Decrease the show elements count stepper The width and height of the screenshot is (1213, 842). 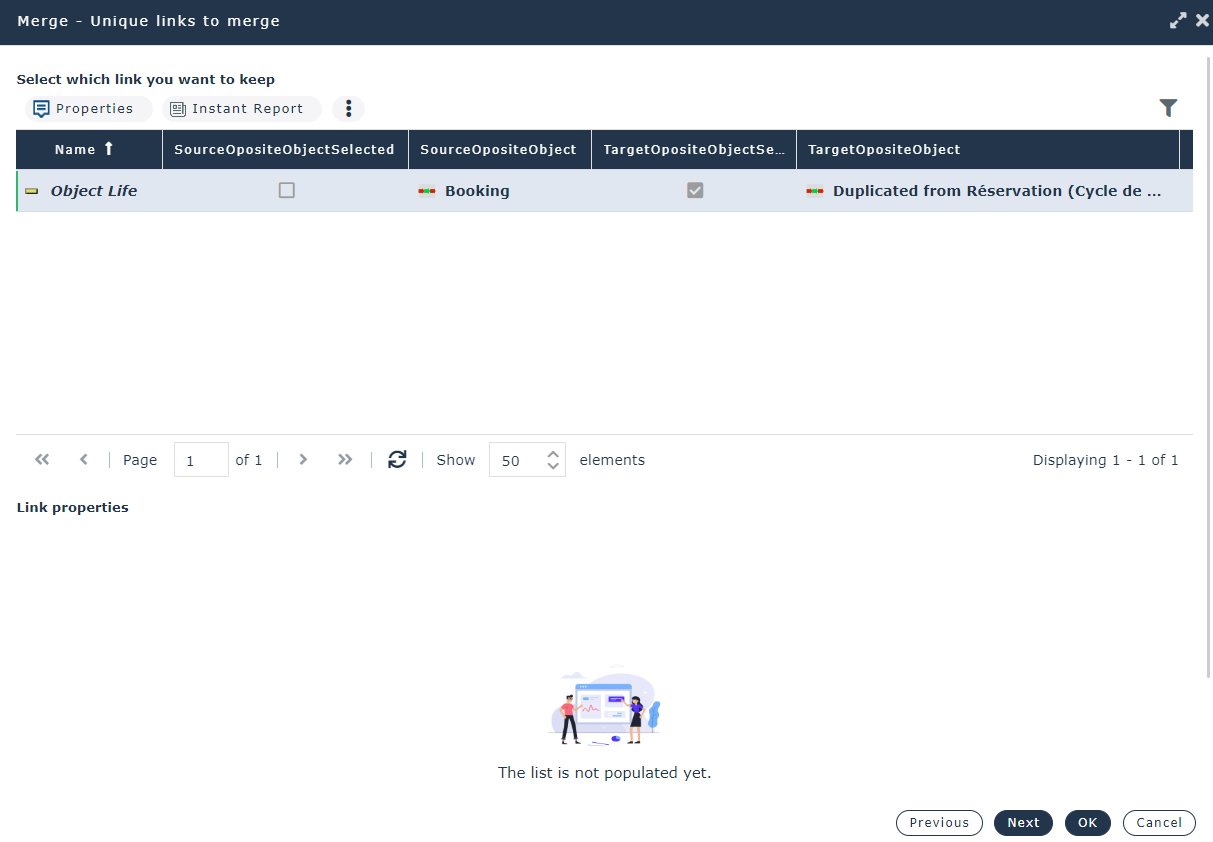click(x=553, y=467)
